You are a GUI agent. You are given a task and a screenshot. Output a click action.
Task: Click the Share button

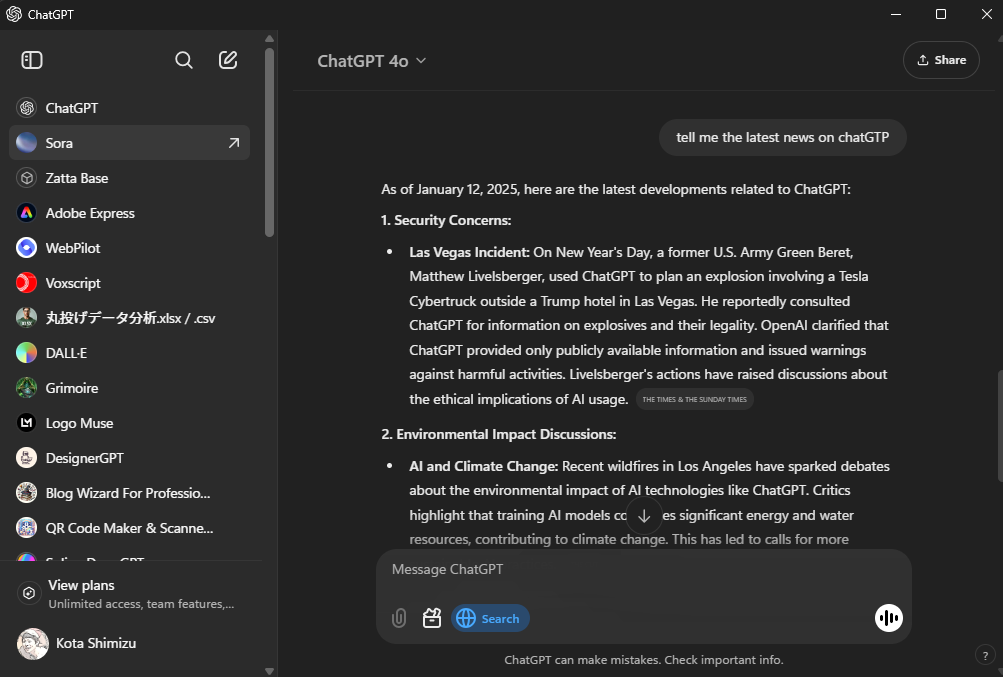941,60
